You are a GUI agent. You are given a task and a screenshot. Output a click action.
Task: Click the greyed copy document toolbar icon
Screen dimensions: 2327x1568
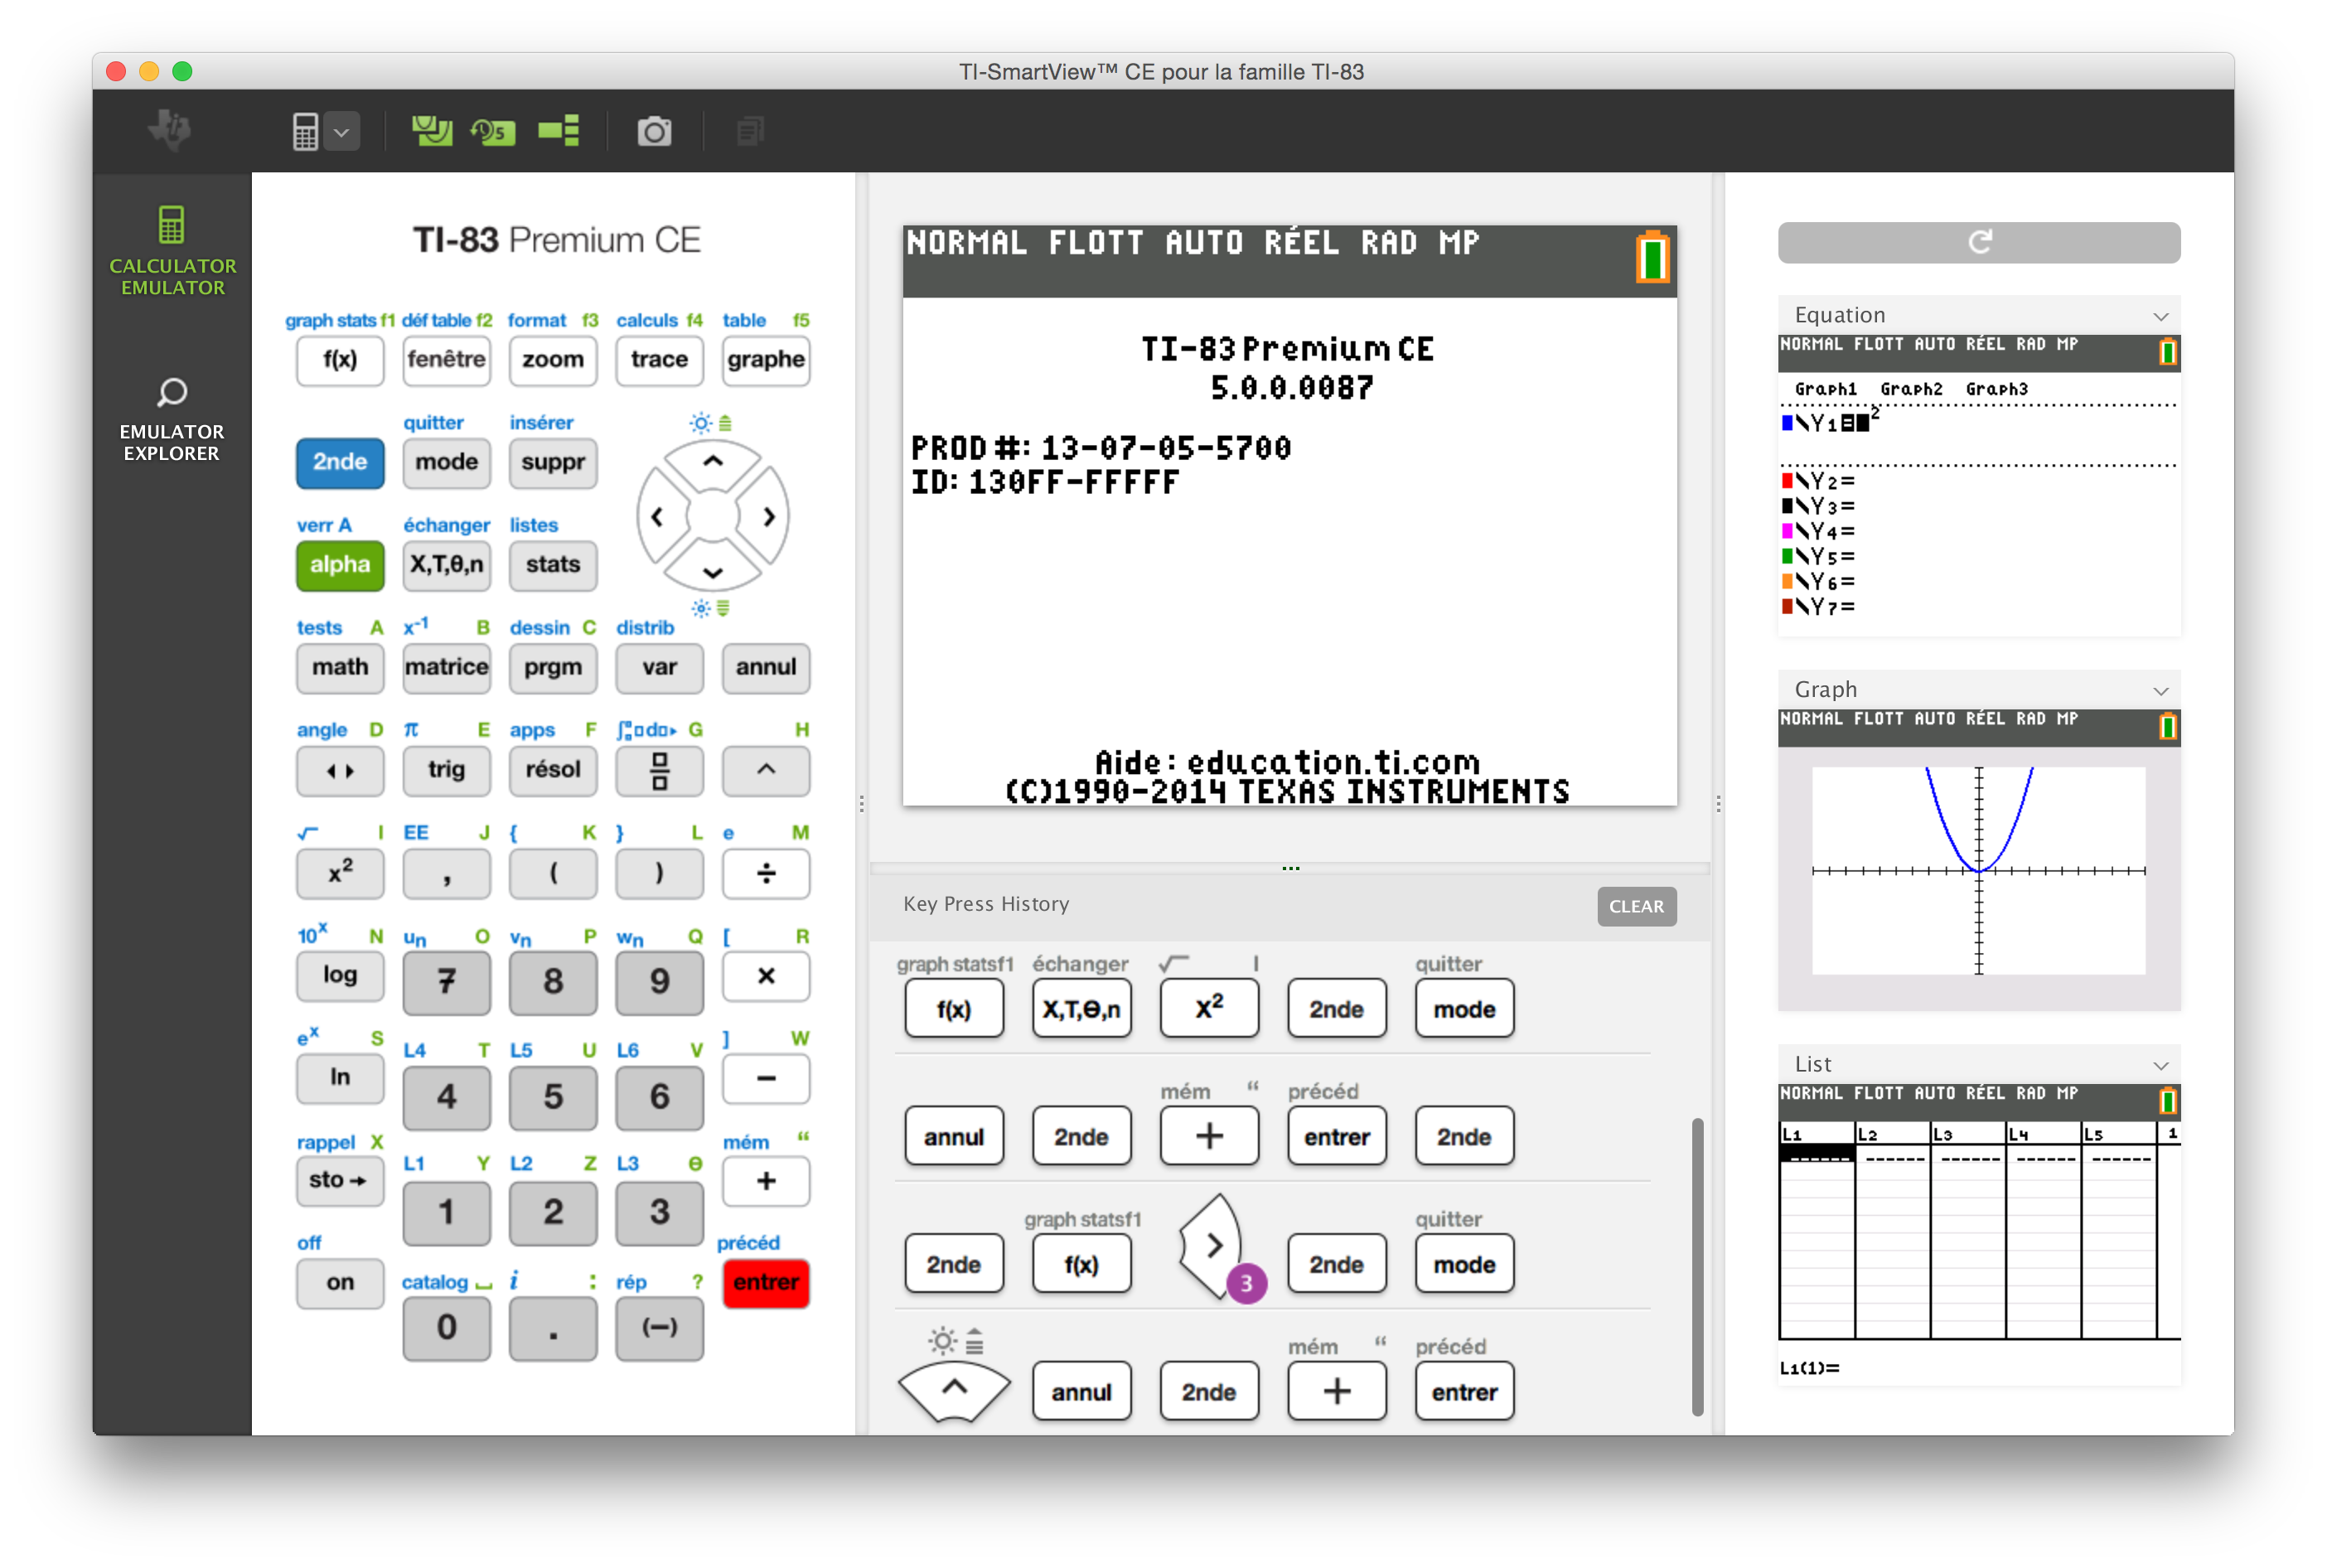[750, 131]
